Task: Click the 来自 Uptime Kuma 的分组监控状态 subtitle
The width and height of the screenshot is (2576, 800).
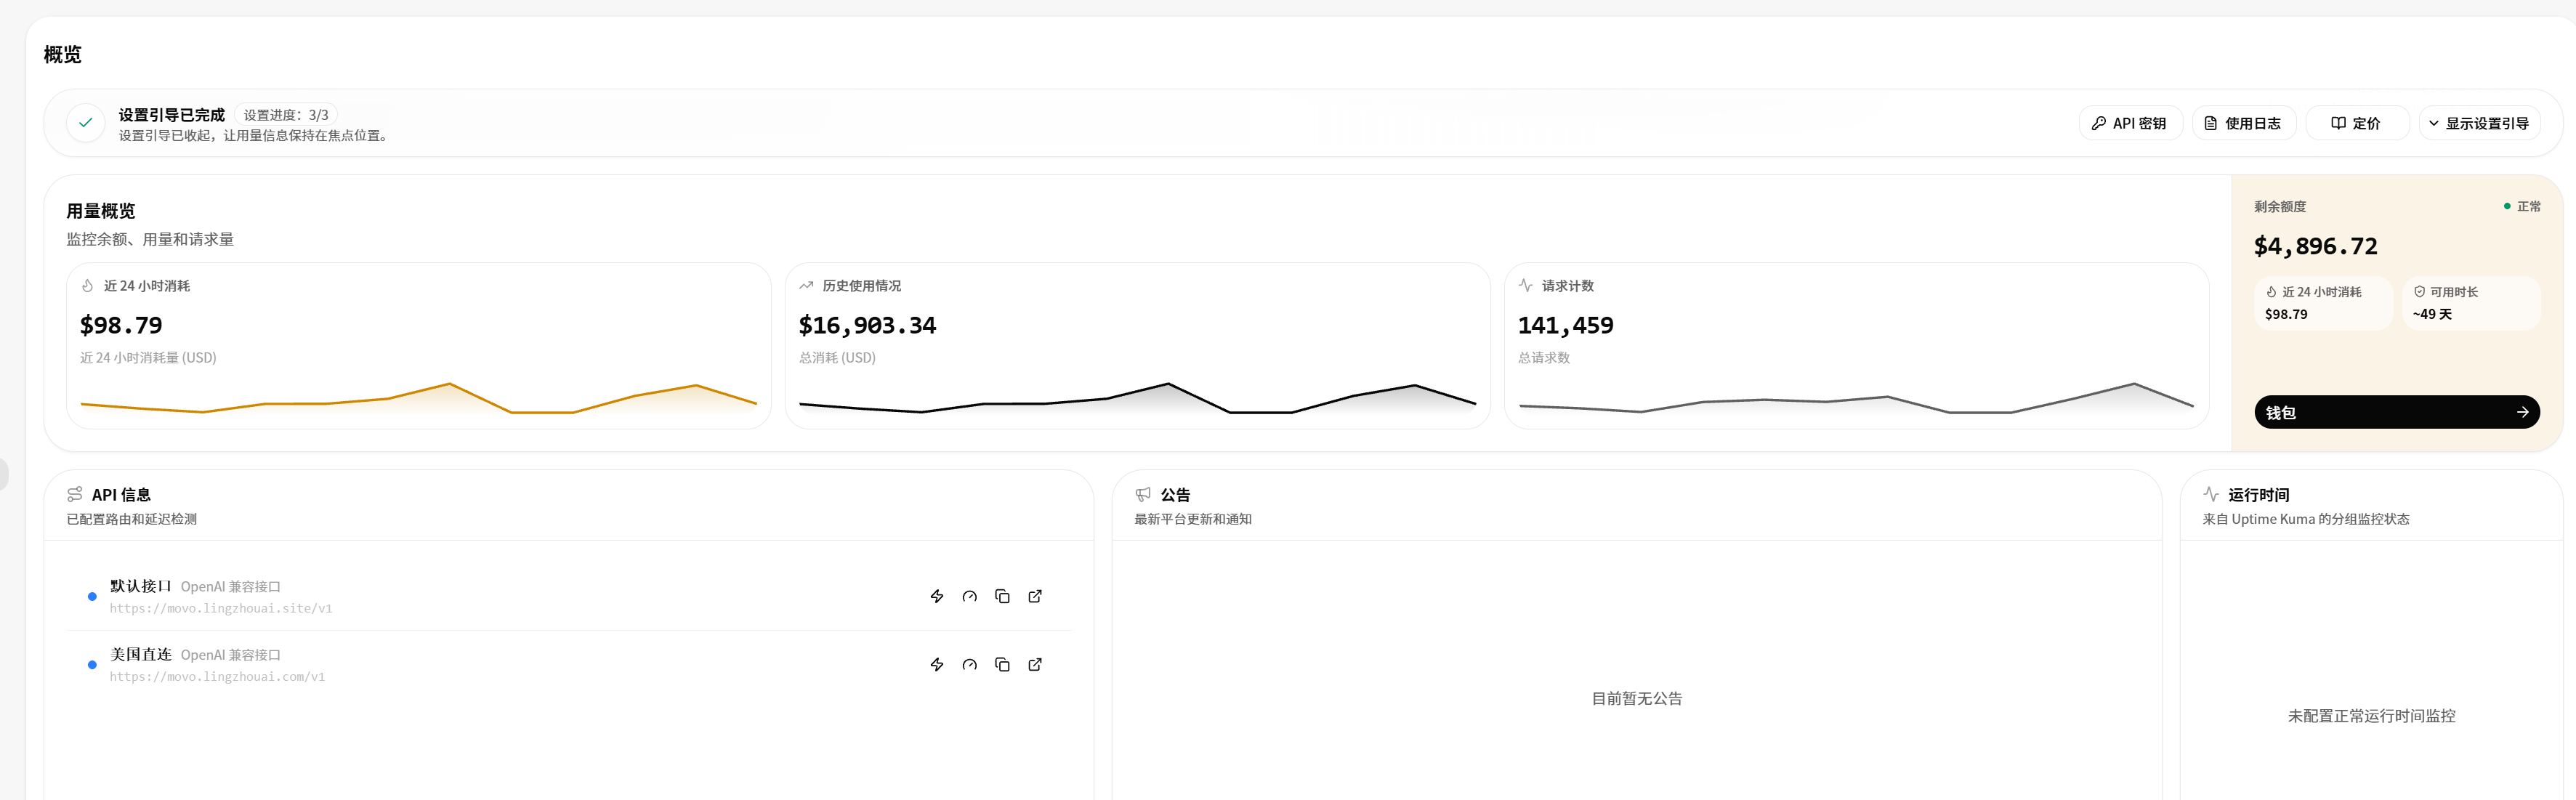Action: [x=2306, y=519]
